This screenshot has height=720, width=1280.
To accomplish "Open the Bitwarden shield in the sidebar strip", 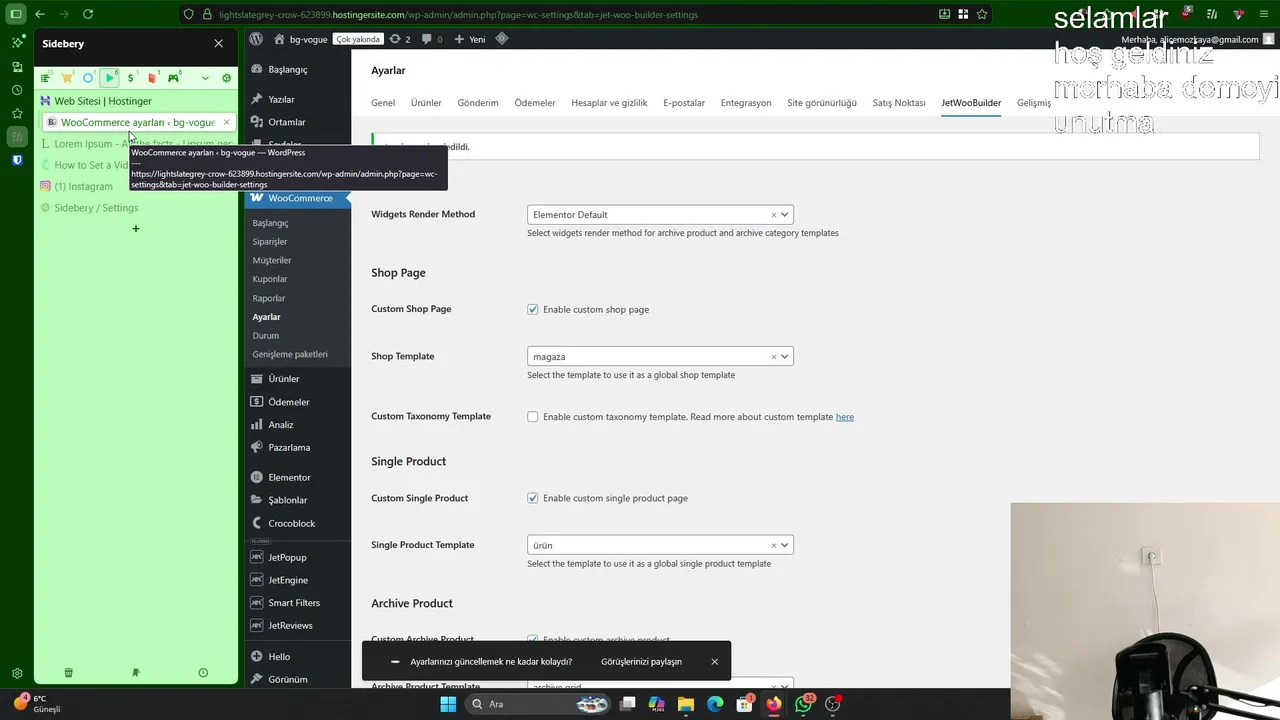I will coord(17,160).
